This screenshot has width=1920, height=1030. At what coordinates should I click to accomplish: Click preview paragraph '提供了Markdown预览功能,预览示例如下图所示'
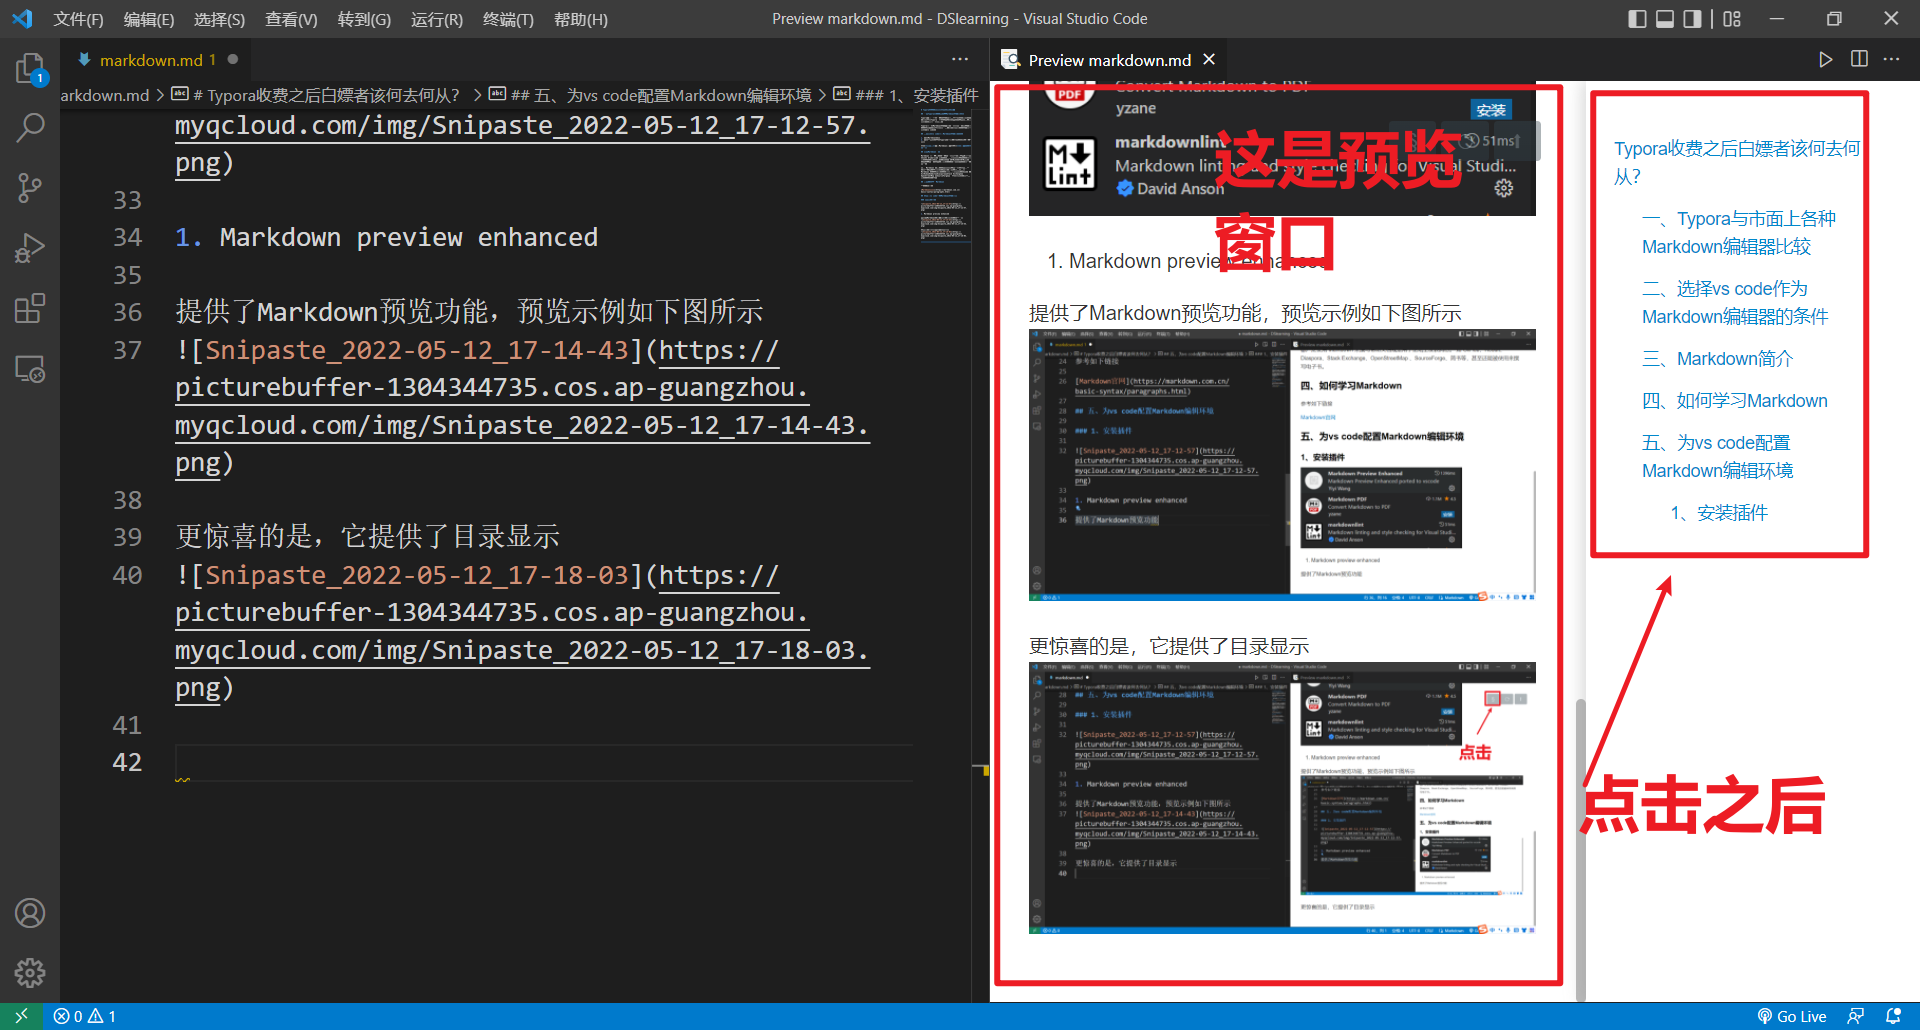coord(1245,313)
